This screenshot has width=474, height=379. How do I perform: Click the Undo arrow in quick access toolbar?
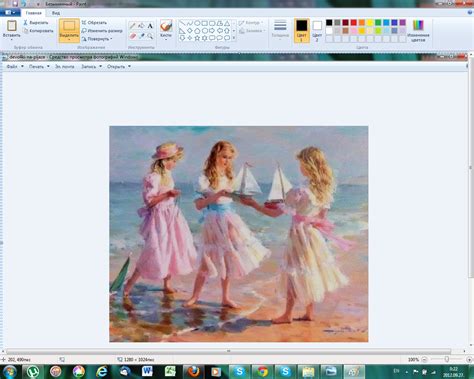tap(23, 4)
